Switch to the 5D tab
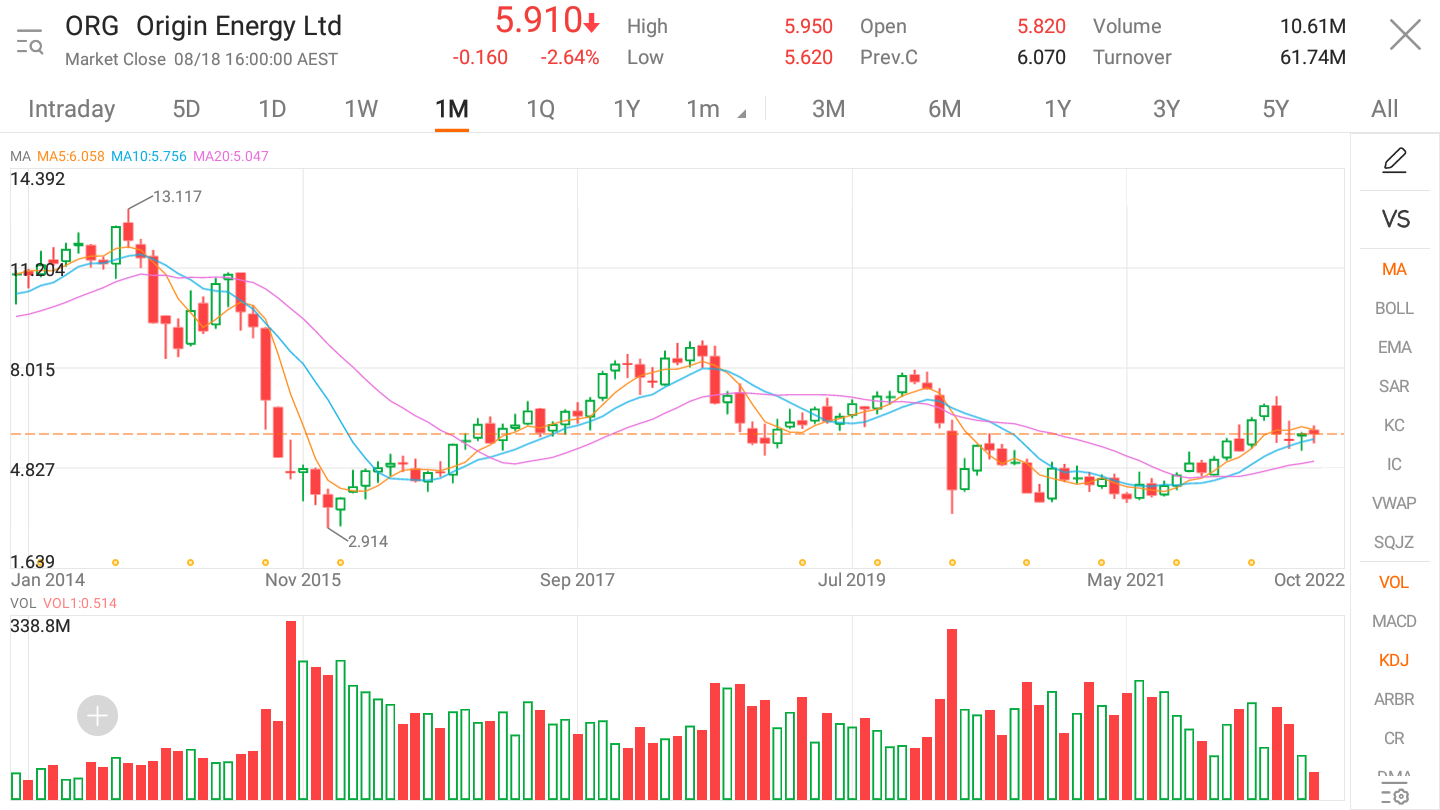Image resolution: width=1440 pixels, height=810 pixels. click(187, 109)
